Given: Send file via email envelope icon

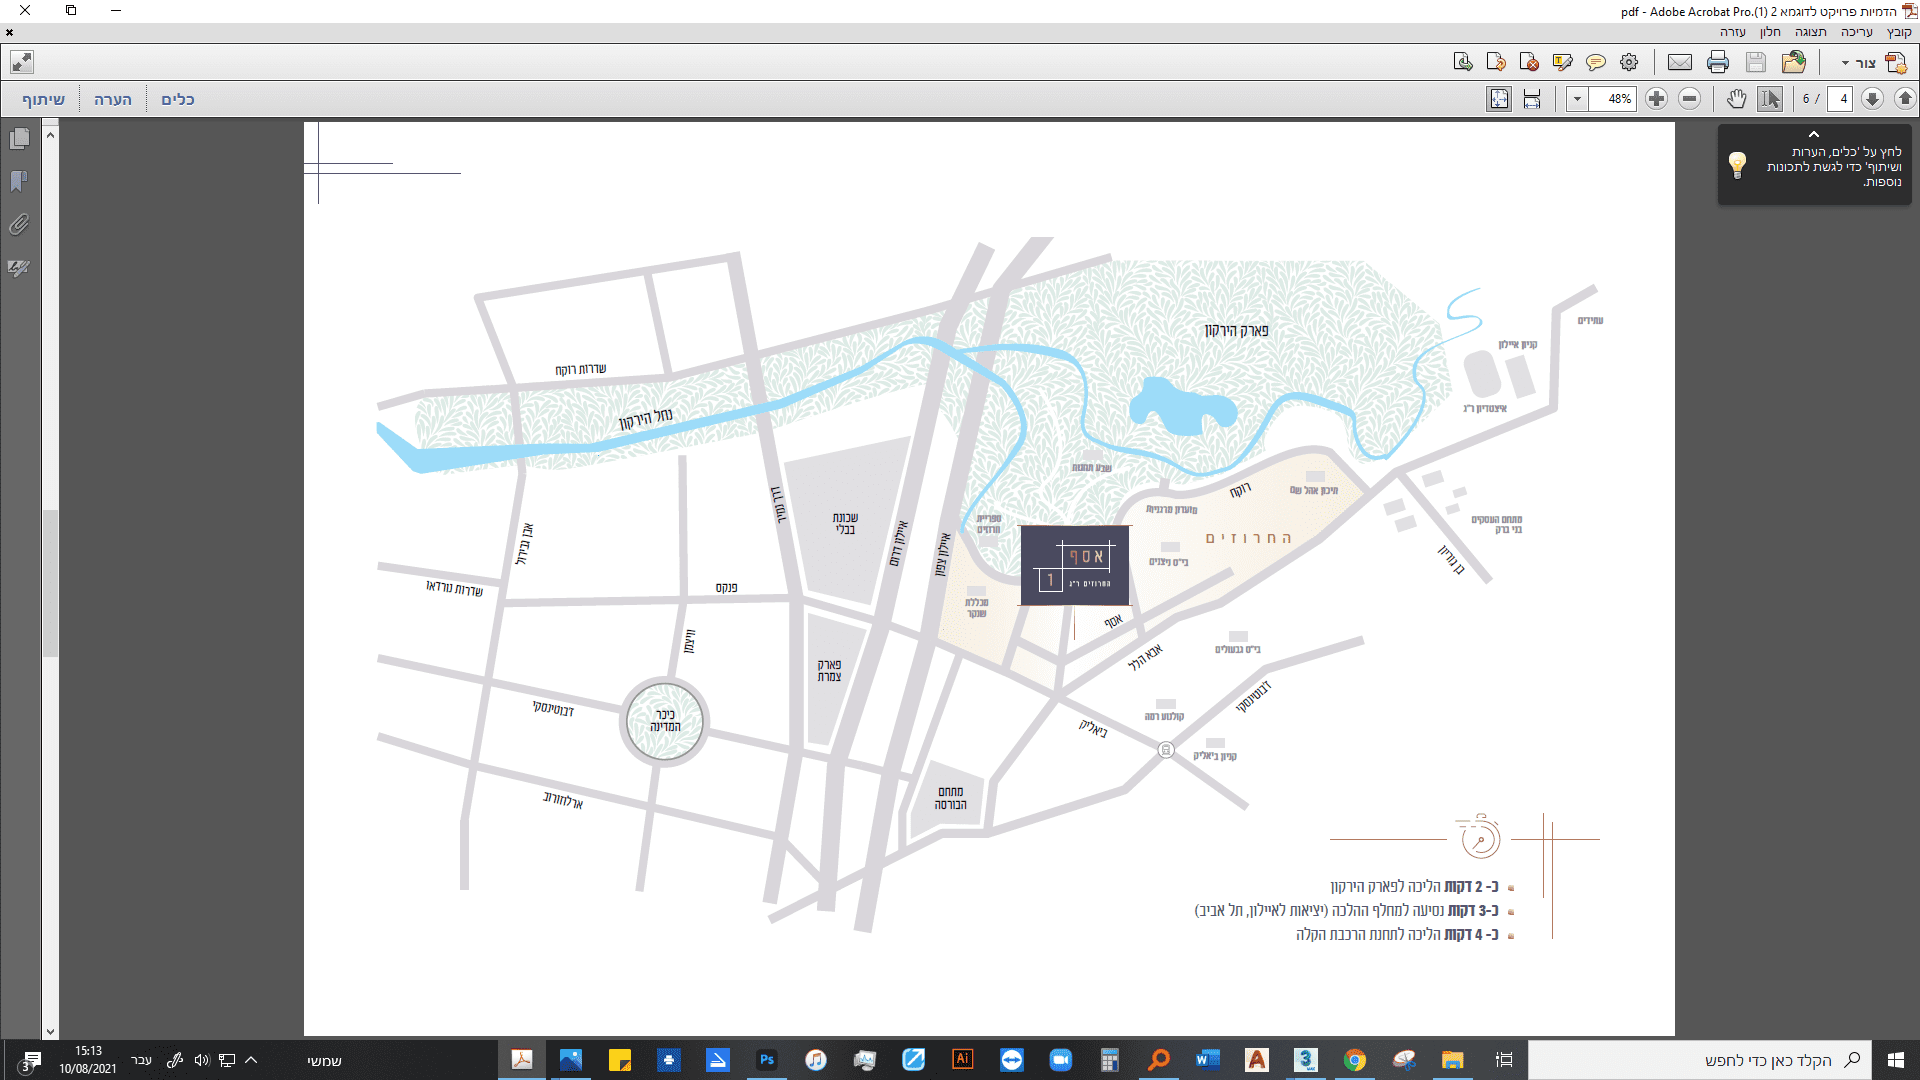Looking at the screenshot, I should (x=1680, y=62).
